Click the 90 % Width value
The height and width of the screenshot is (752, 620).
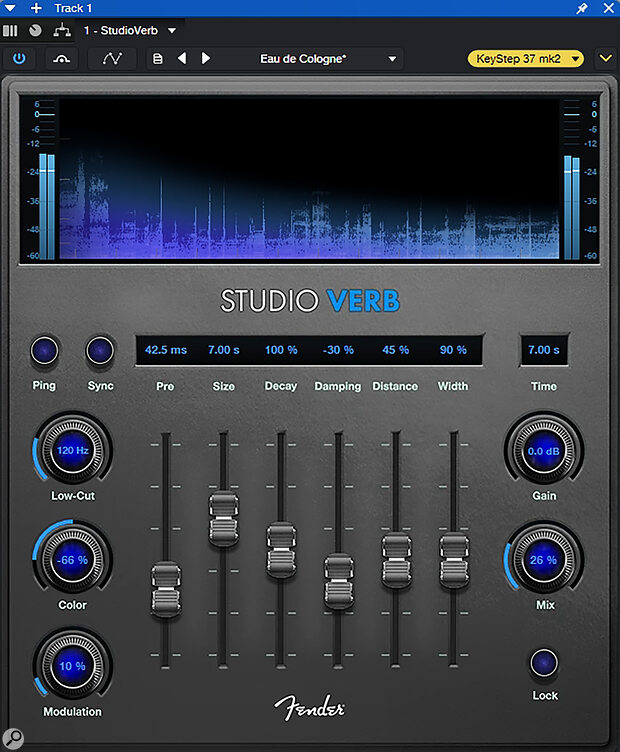(453, 350)
